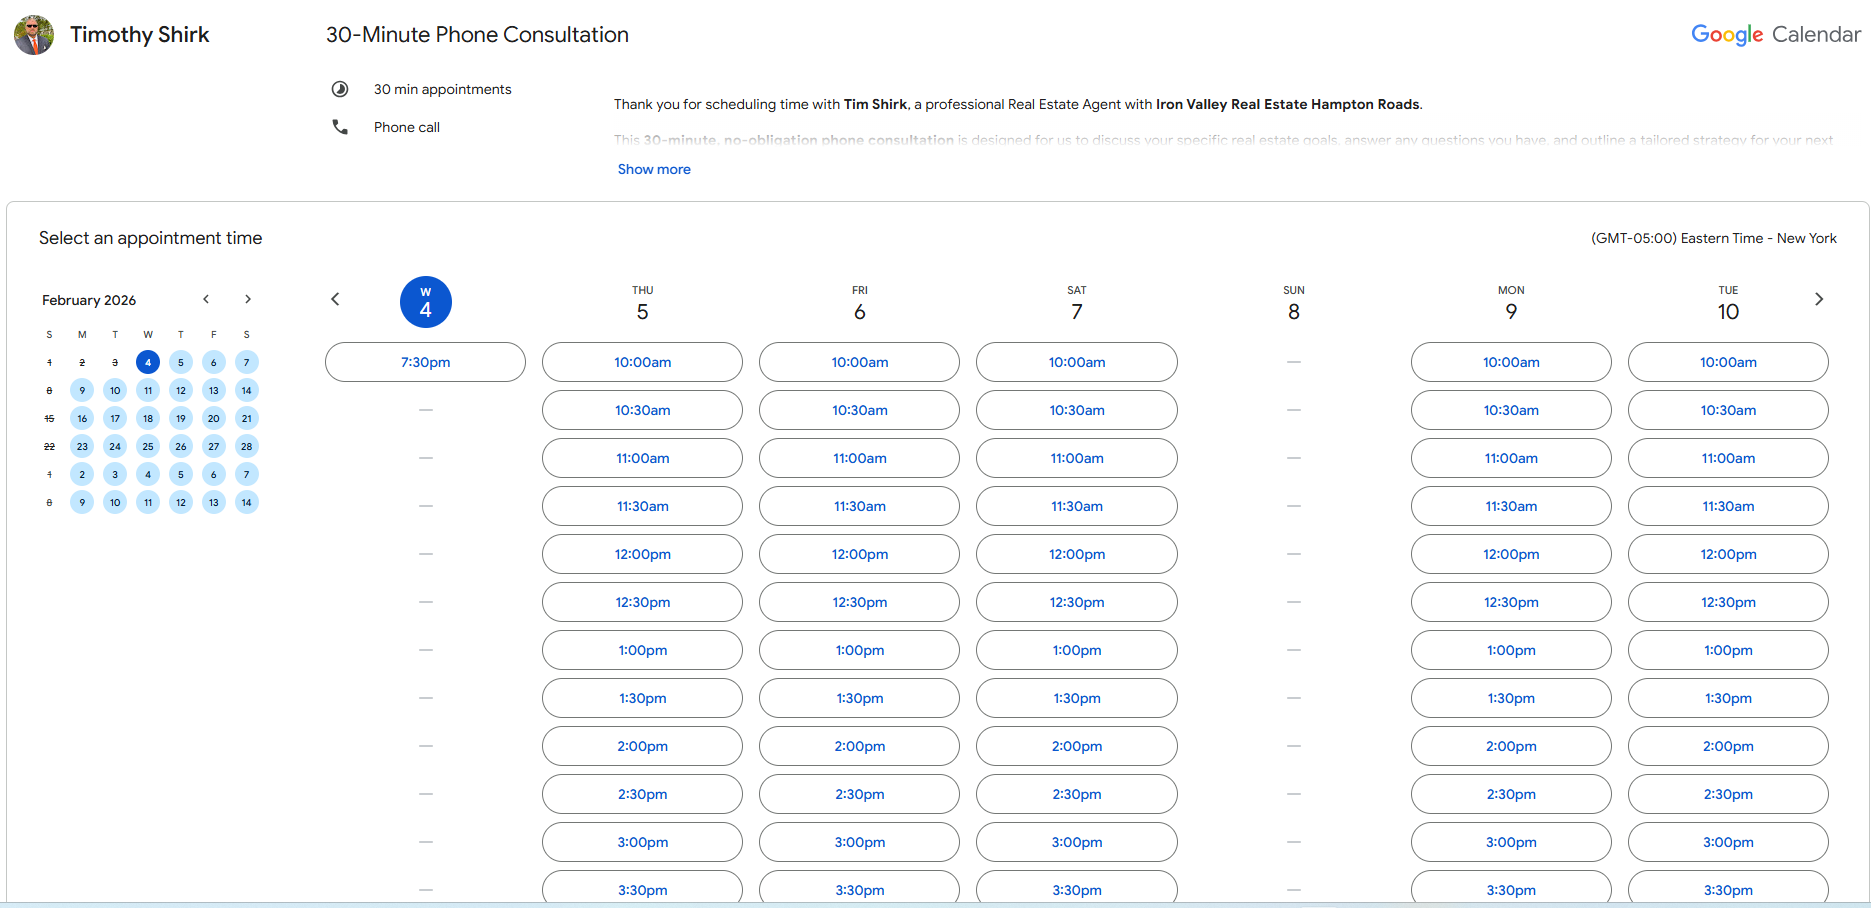This screenshot has width=1871, height=908.
Task: Click the THU 5 column header
Action: tap(642, 303)
